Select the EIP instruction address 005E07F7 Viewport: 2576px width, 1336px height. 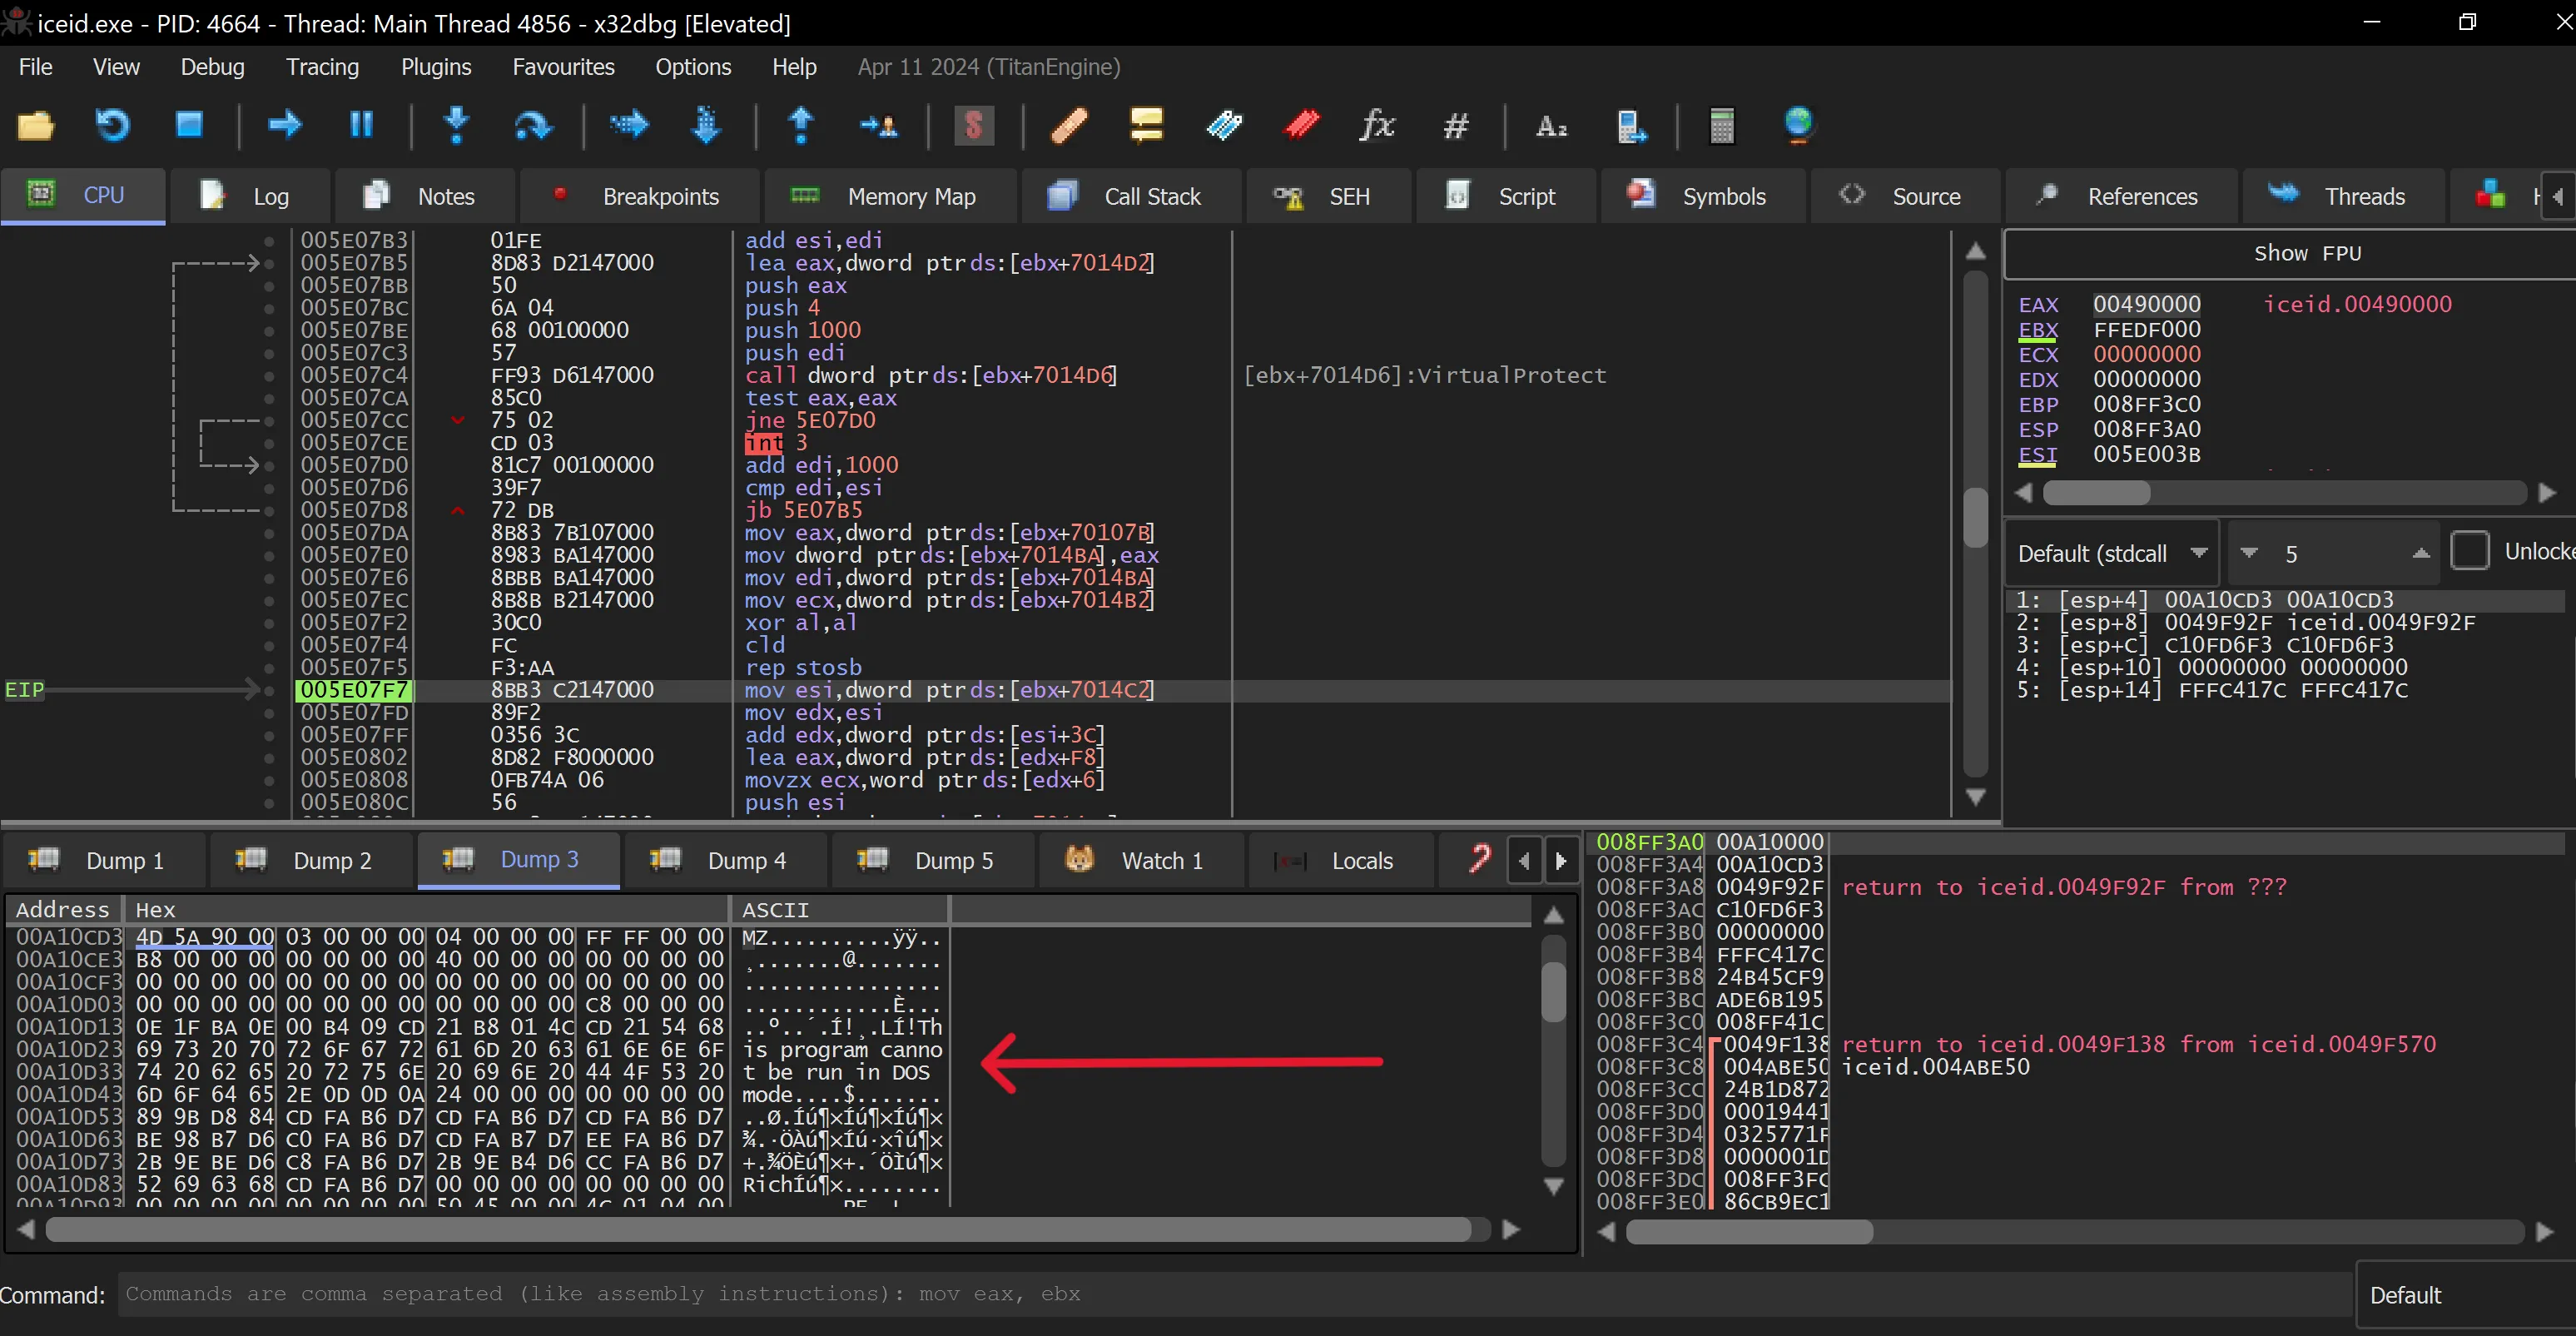[x=354, y=690]
